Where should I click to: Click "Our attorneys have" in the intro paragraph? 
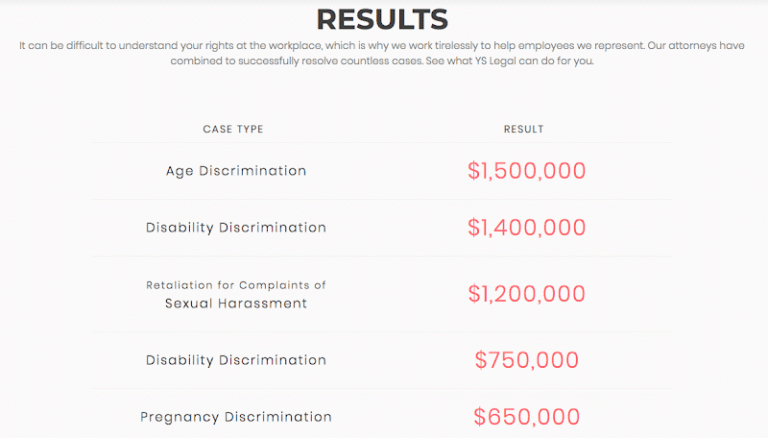pos(691,46)
